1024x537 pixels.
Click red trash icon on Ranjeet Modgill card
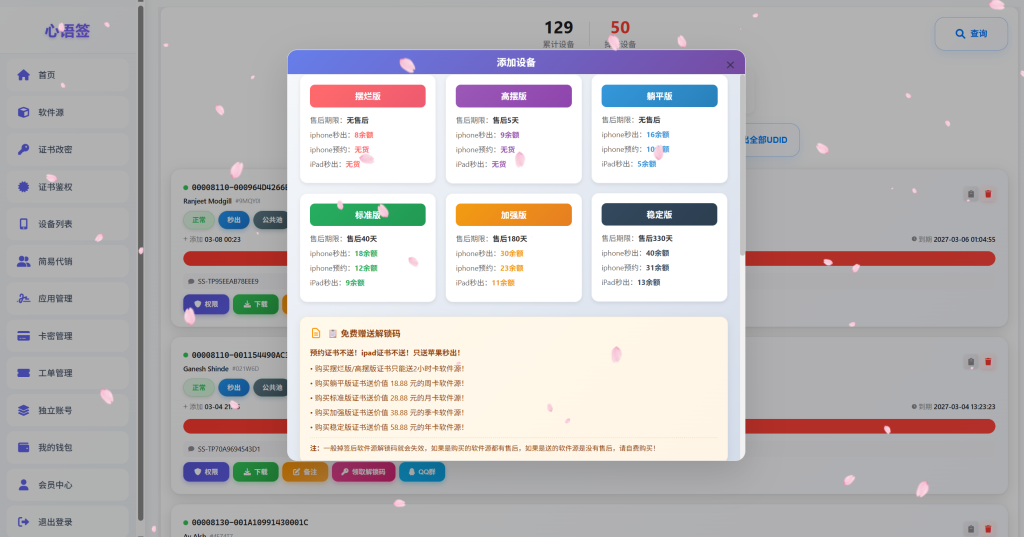point(988,194)
